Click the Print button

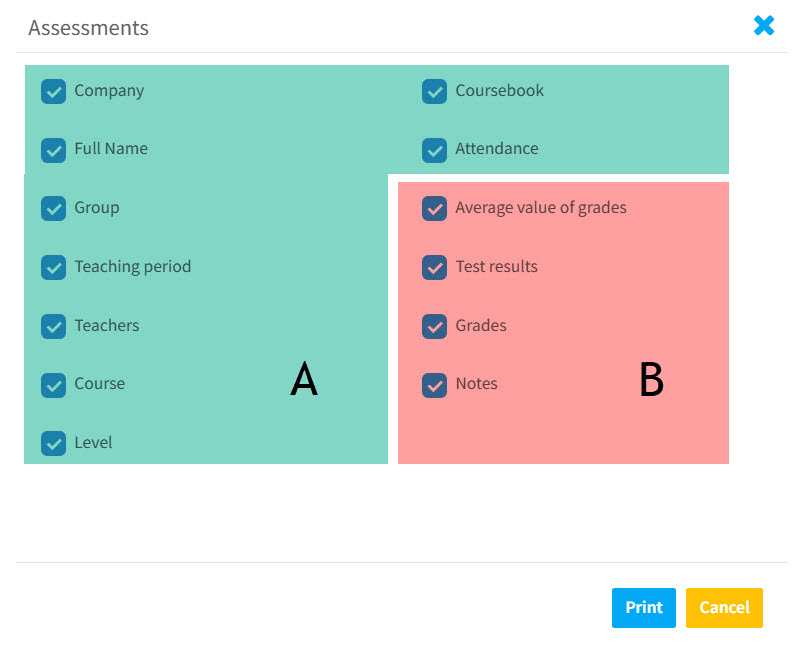pos(643,607)
